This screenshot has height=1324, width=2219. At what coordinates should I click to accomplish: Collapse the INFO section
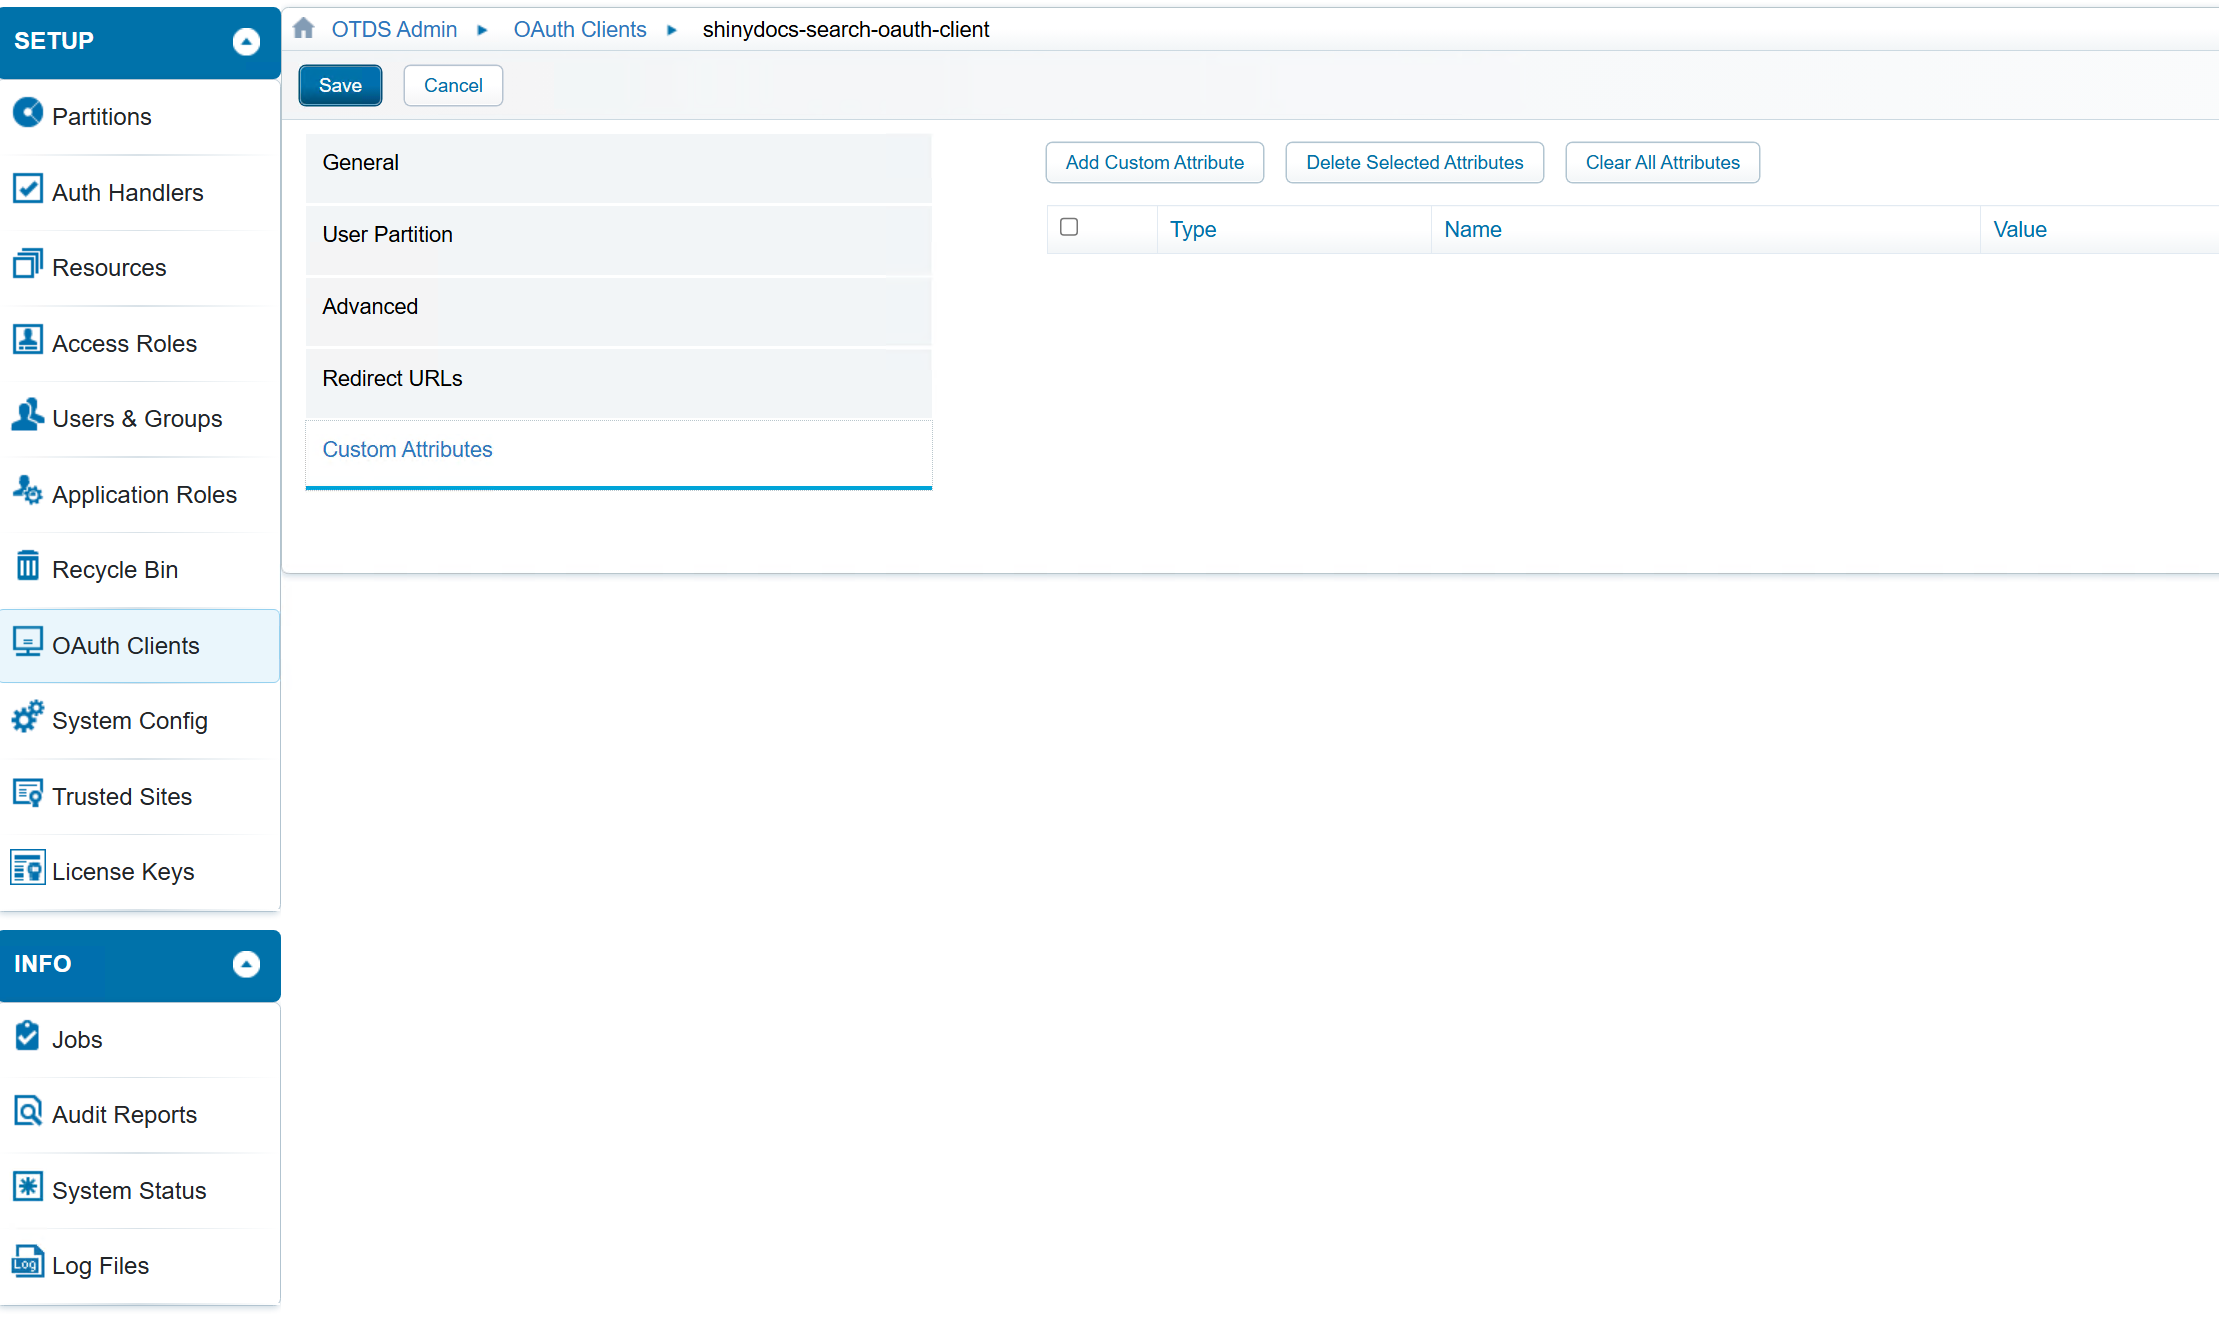coord(246,964)
